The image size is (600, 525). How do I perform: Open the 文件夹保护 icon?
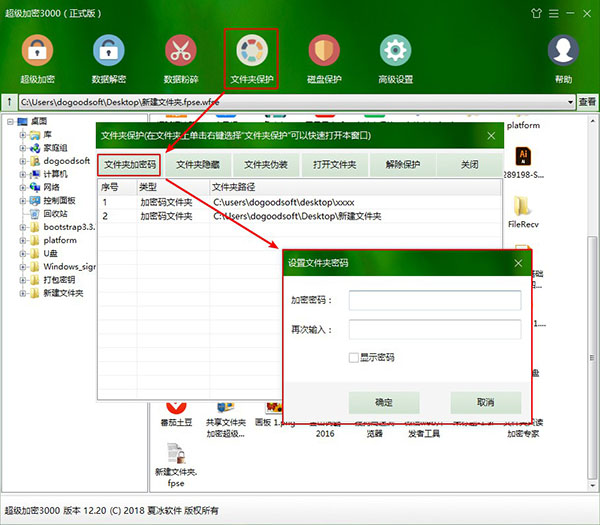[252, 51]
